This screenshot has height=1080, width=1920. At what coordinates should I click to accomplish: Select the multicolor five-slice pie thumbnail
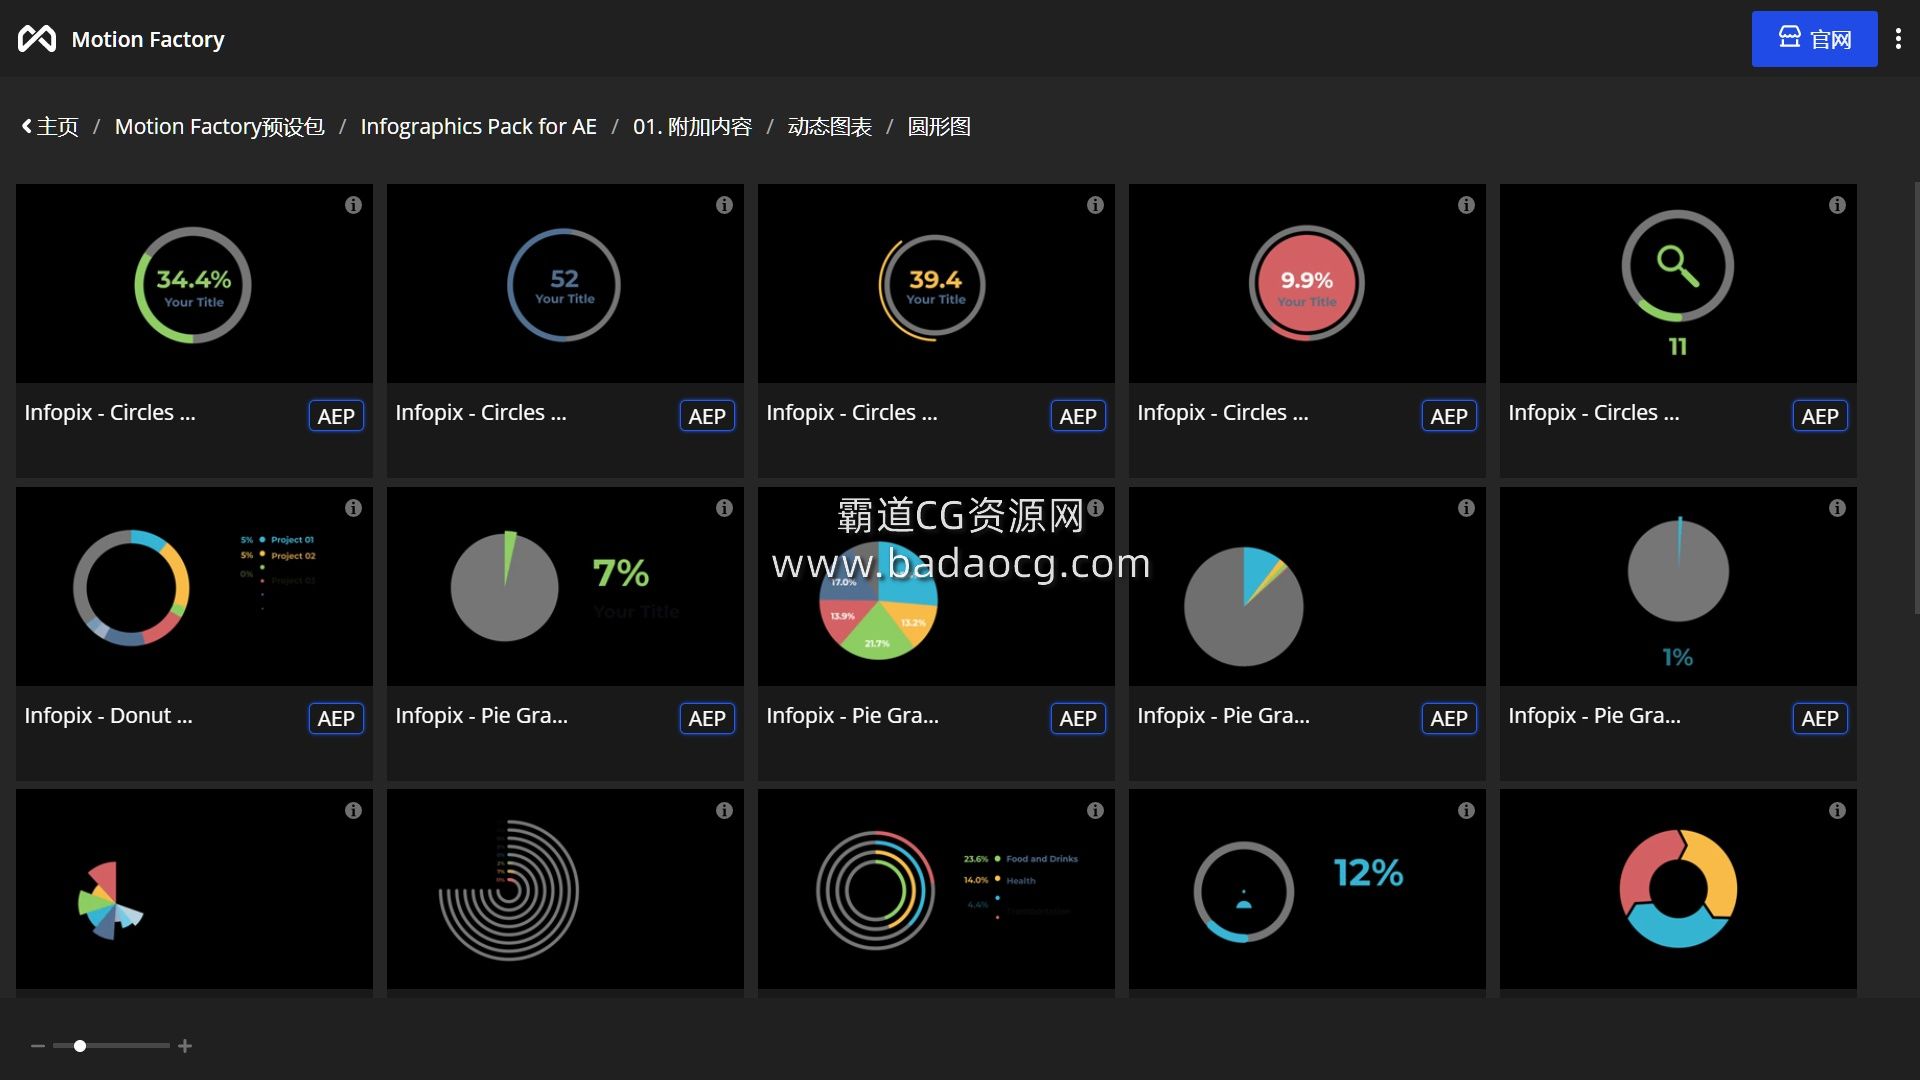pyautogui.click(x=936, y=587)
